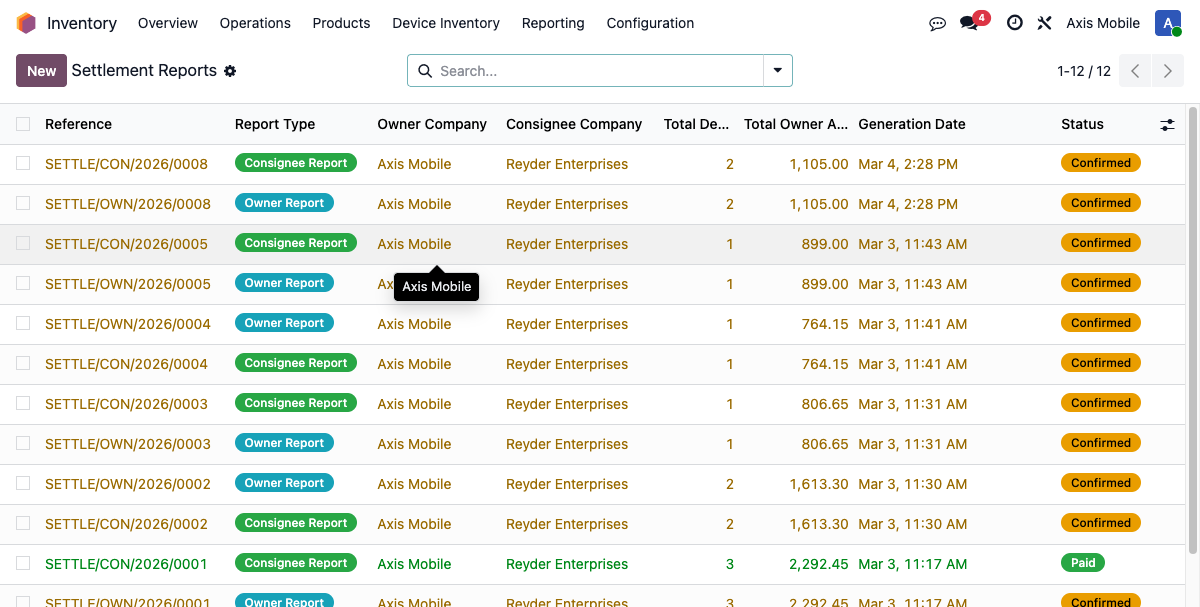1200x607 pixels.
Task: Open the messages icon with badge 4
Action: point(968,23)
